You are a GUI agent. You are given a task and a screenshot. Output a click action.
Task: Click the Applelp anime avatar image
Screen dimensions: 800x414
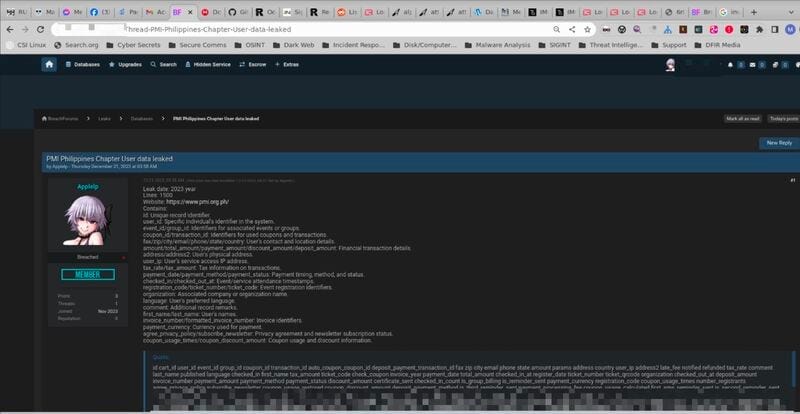click(x=88, y=220)
